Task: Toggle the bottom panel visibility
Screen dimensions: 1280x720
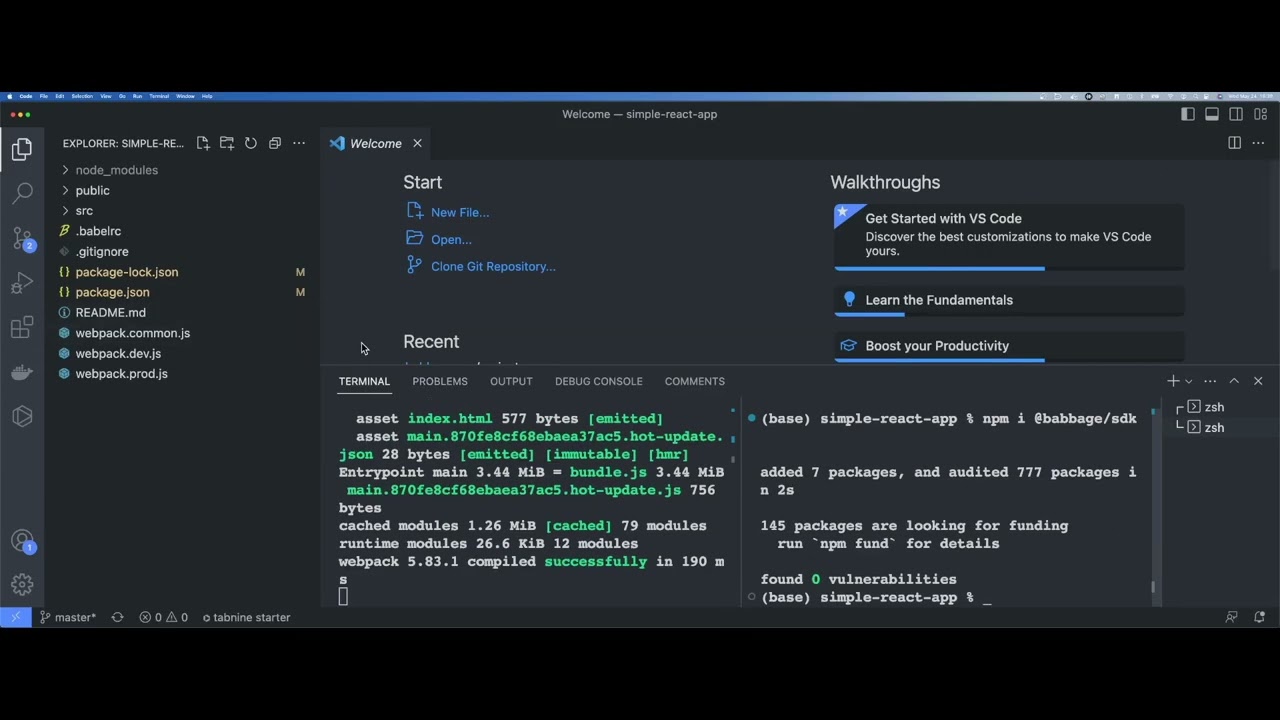Action: point(1212,114)
